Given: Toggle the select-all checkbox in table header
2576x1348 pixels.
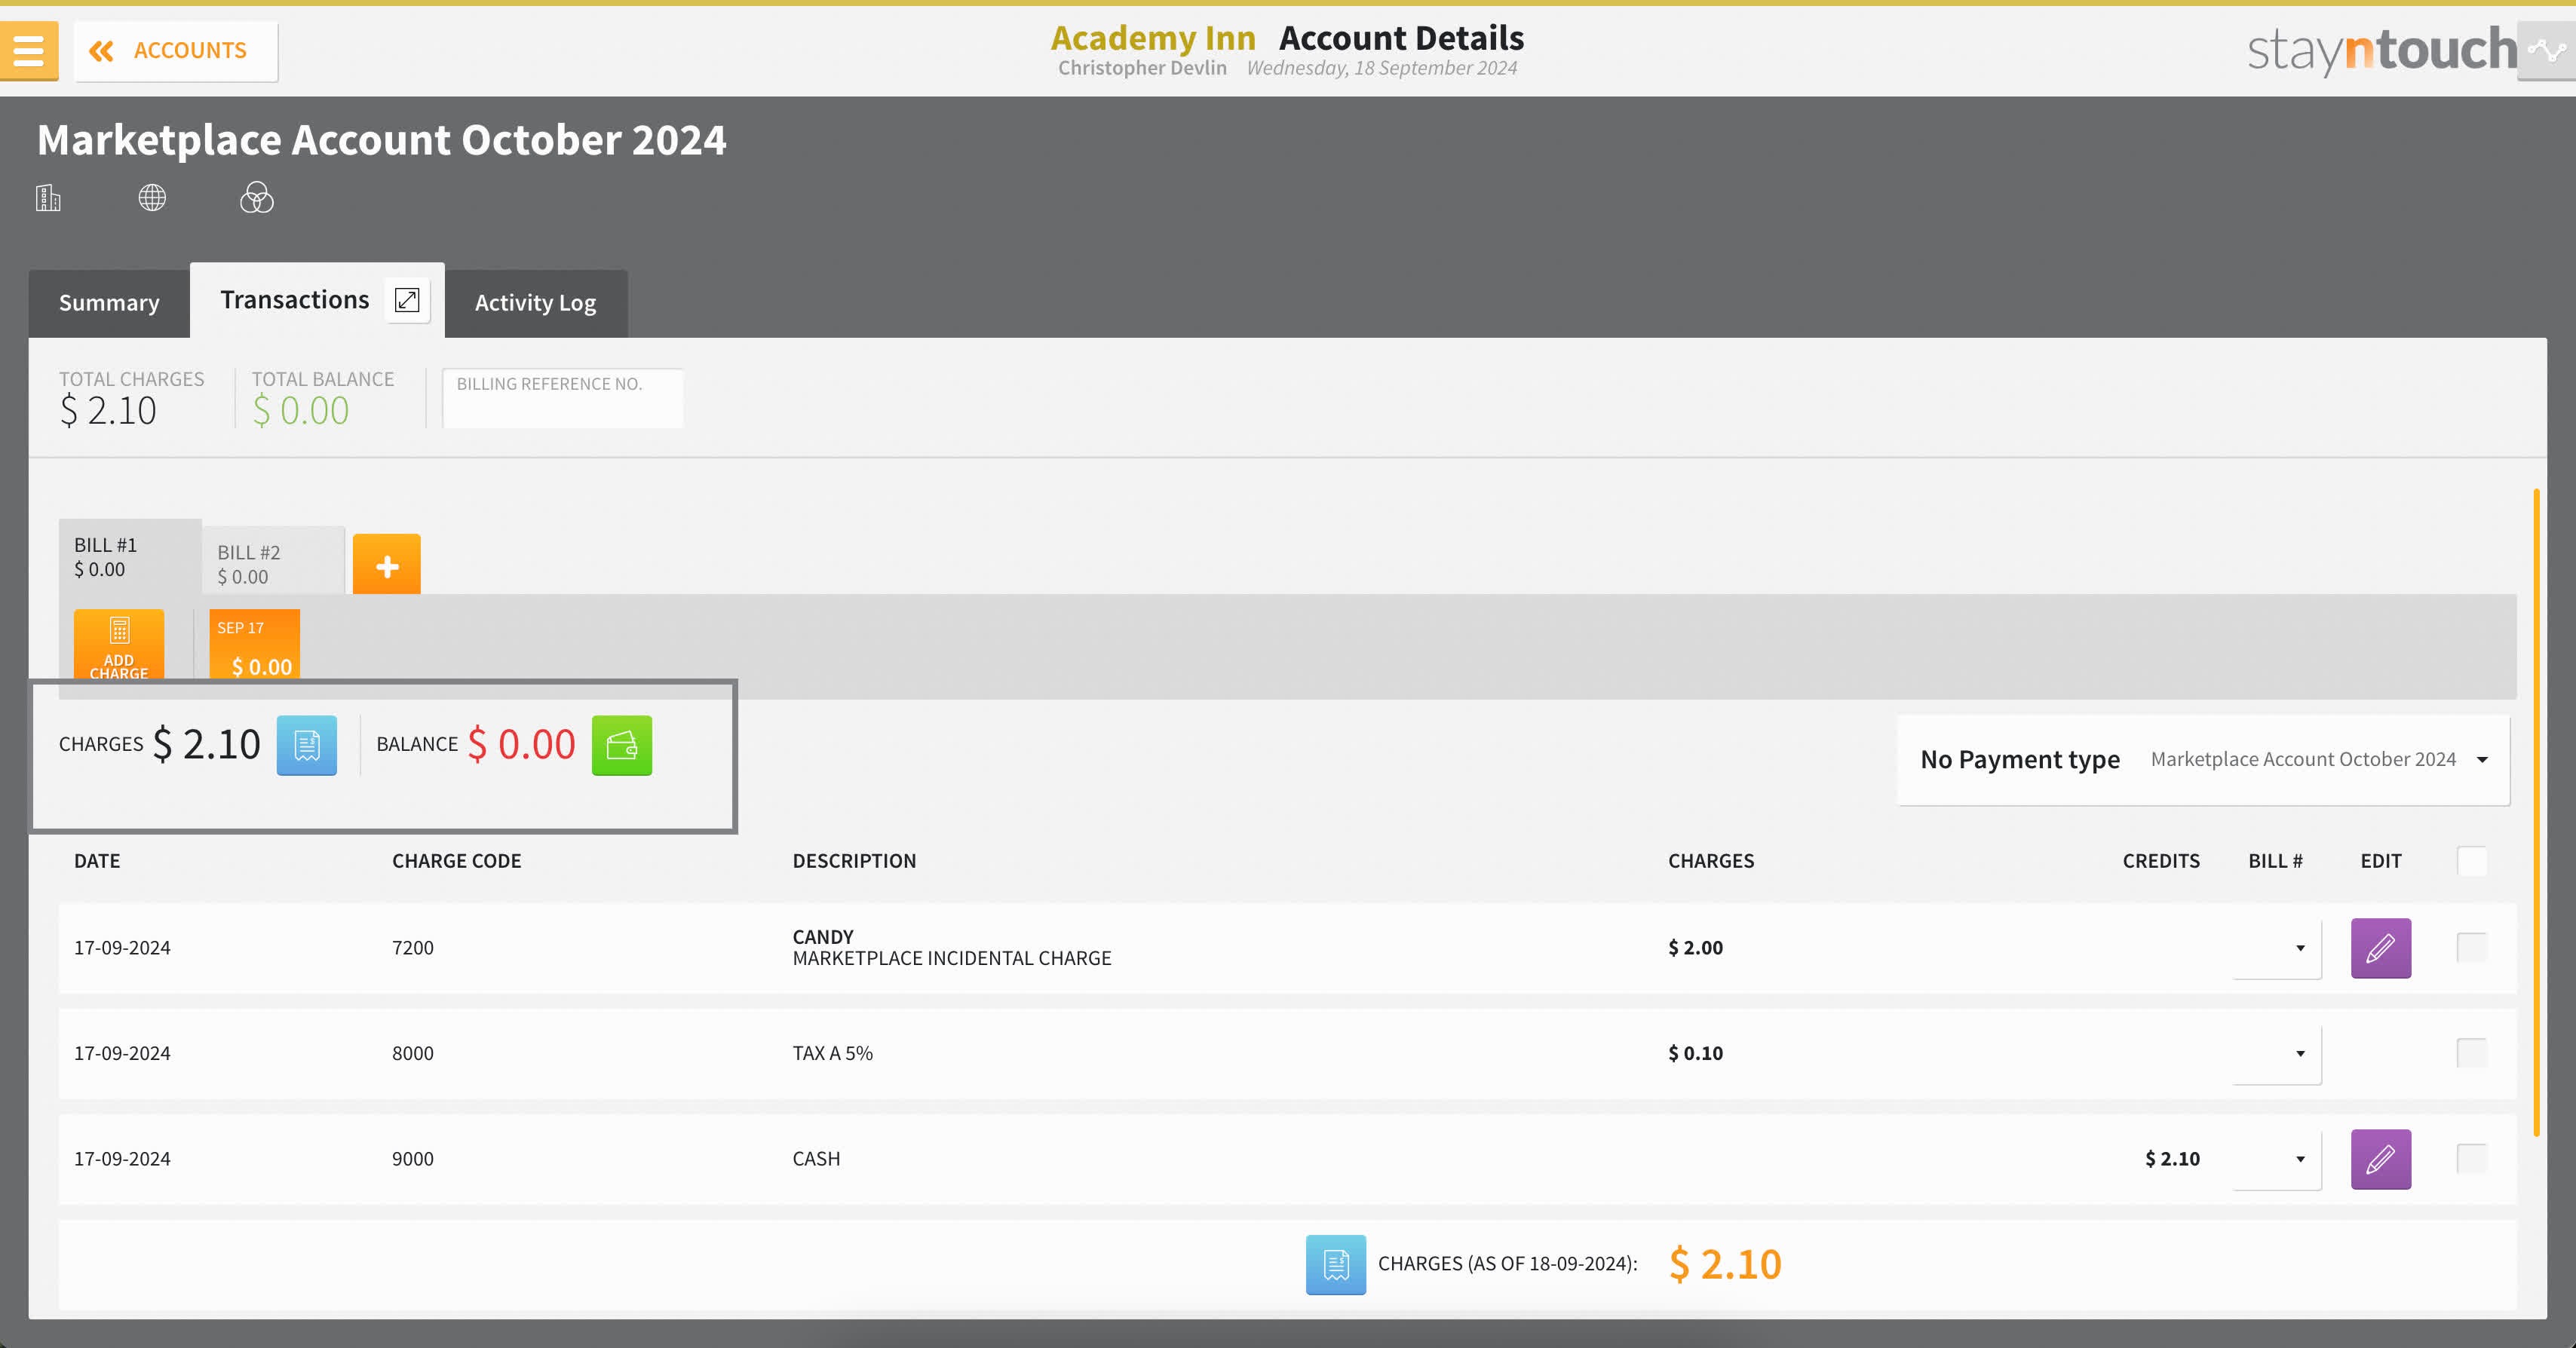Looking at the screenshot, I should click(2472, 861).
